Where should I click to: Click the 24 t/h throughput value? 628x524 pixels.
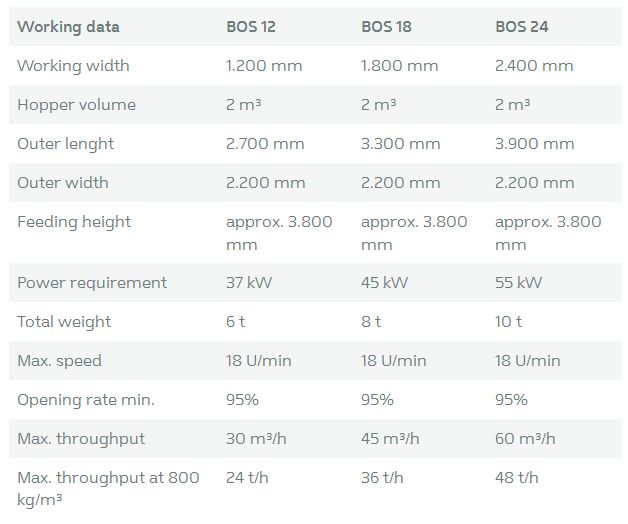(x=247, y=478)
